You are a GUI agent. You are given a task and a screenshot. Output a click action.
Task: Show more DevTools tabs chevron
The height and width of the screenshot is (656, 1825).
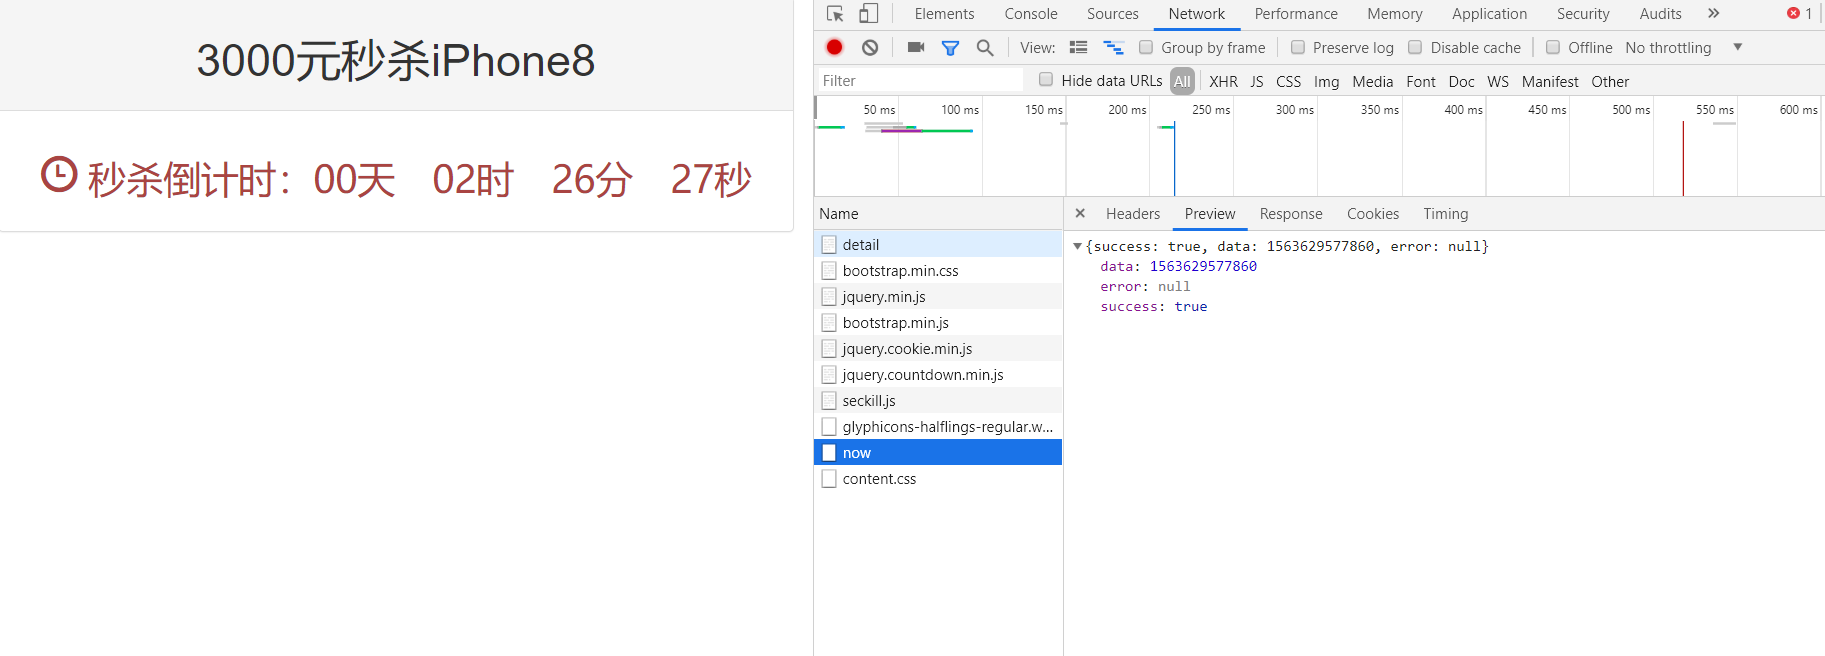click(1713, 14)
